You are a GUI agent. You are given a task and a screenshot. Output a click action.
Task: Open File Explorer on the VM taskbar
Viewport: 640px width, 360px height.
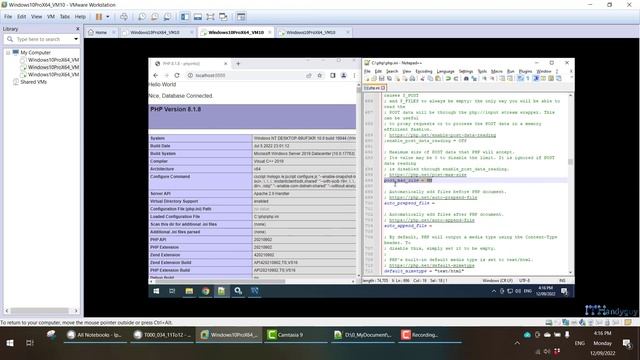click(189, 291)
